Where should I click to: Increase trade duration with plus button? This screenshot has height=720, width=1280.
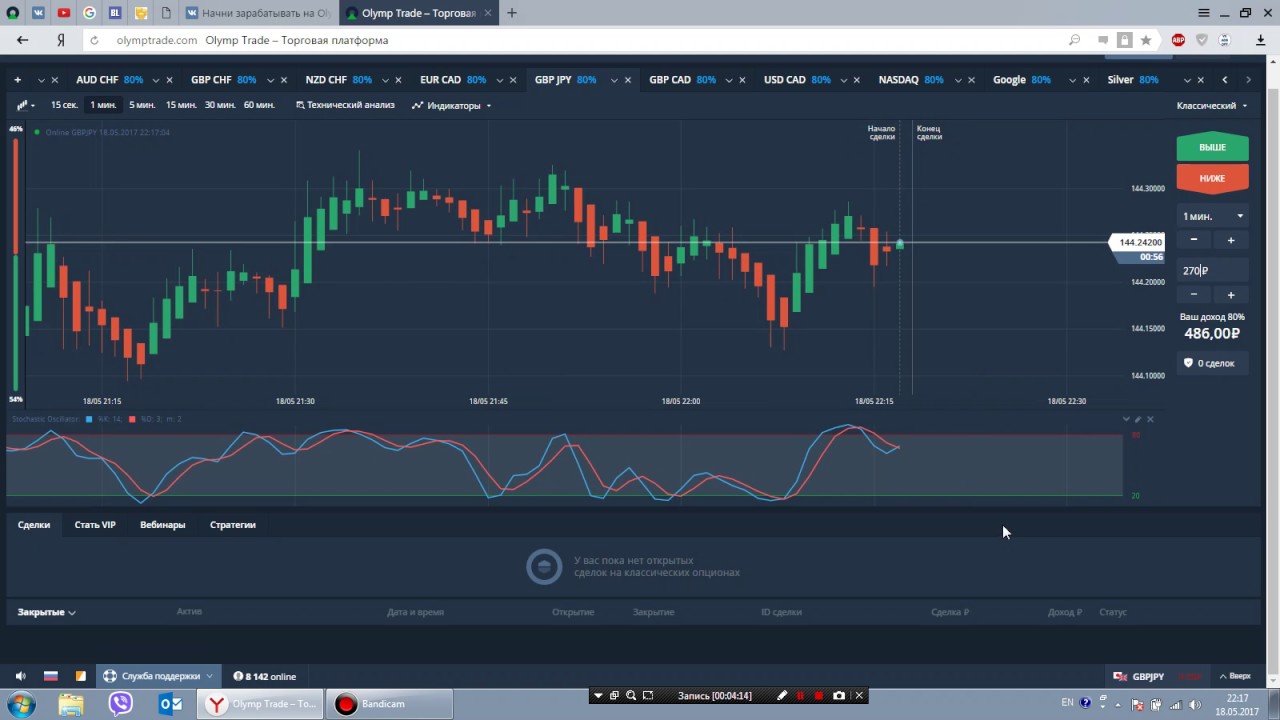[x=1231, y=240]
